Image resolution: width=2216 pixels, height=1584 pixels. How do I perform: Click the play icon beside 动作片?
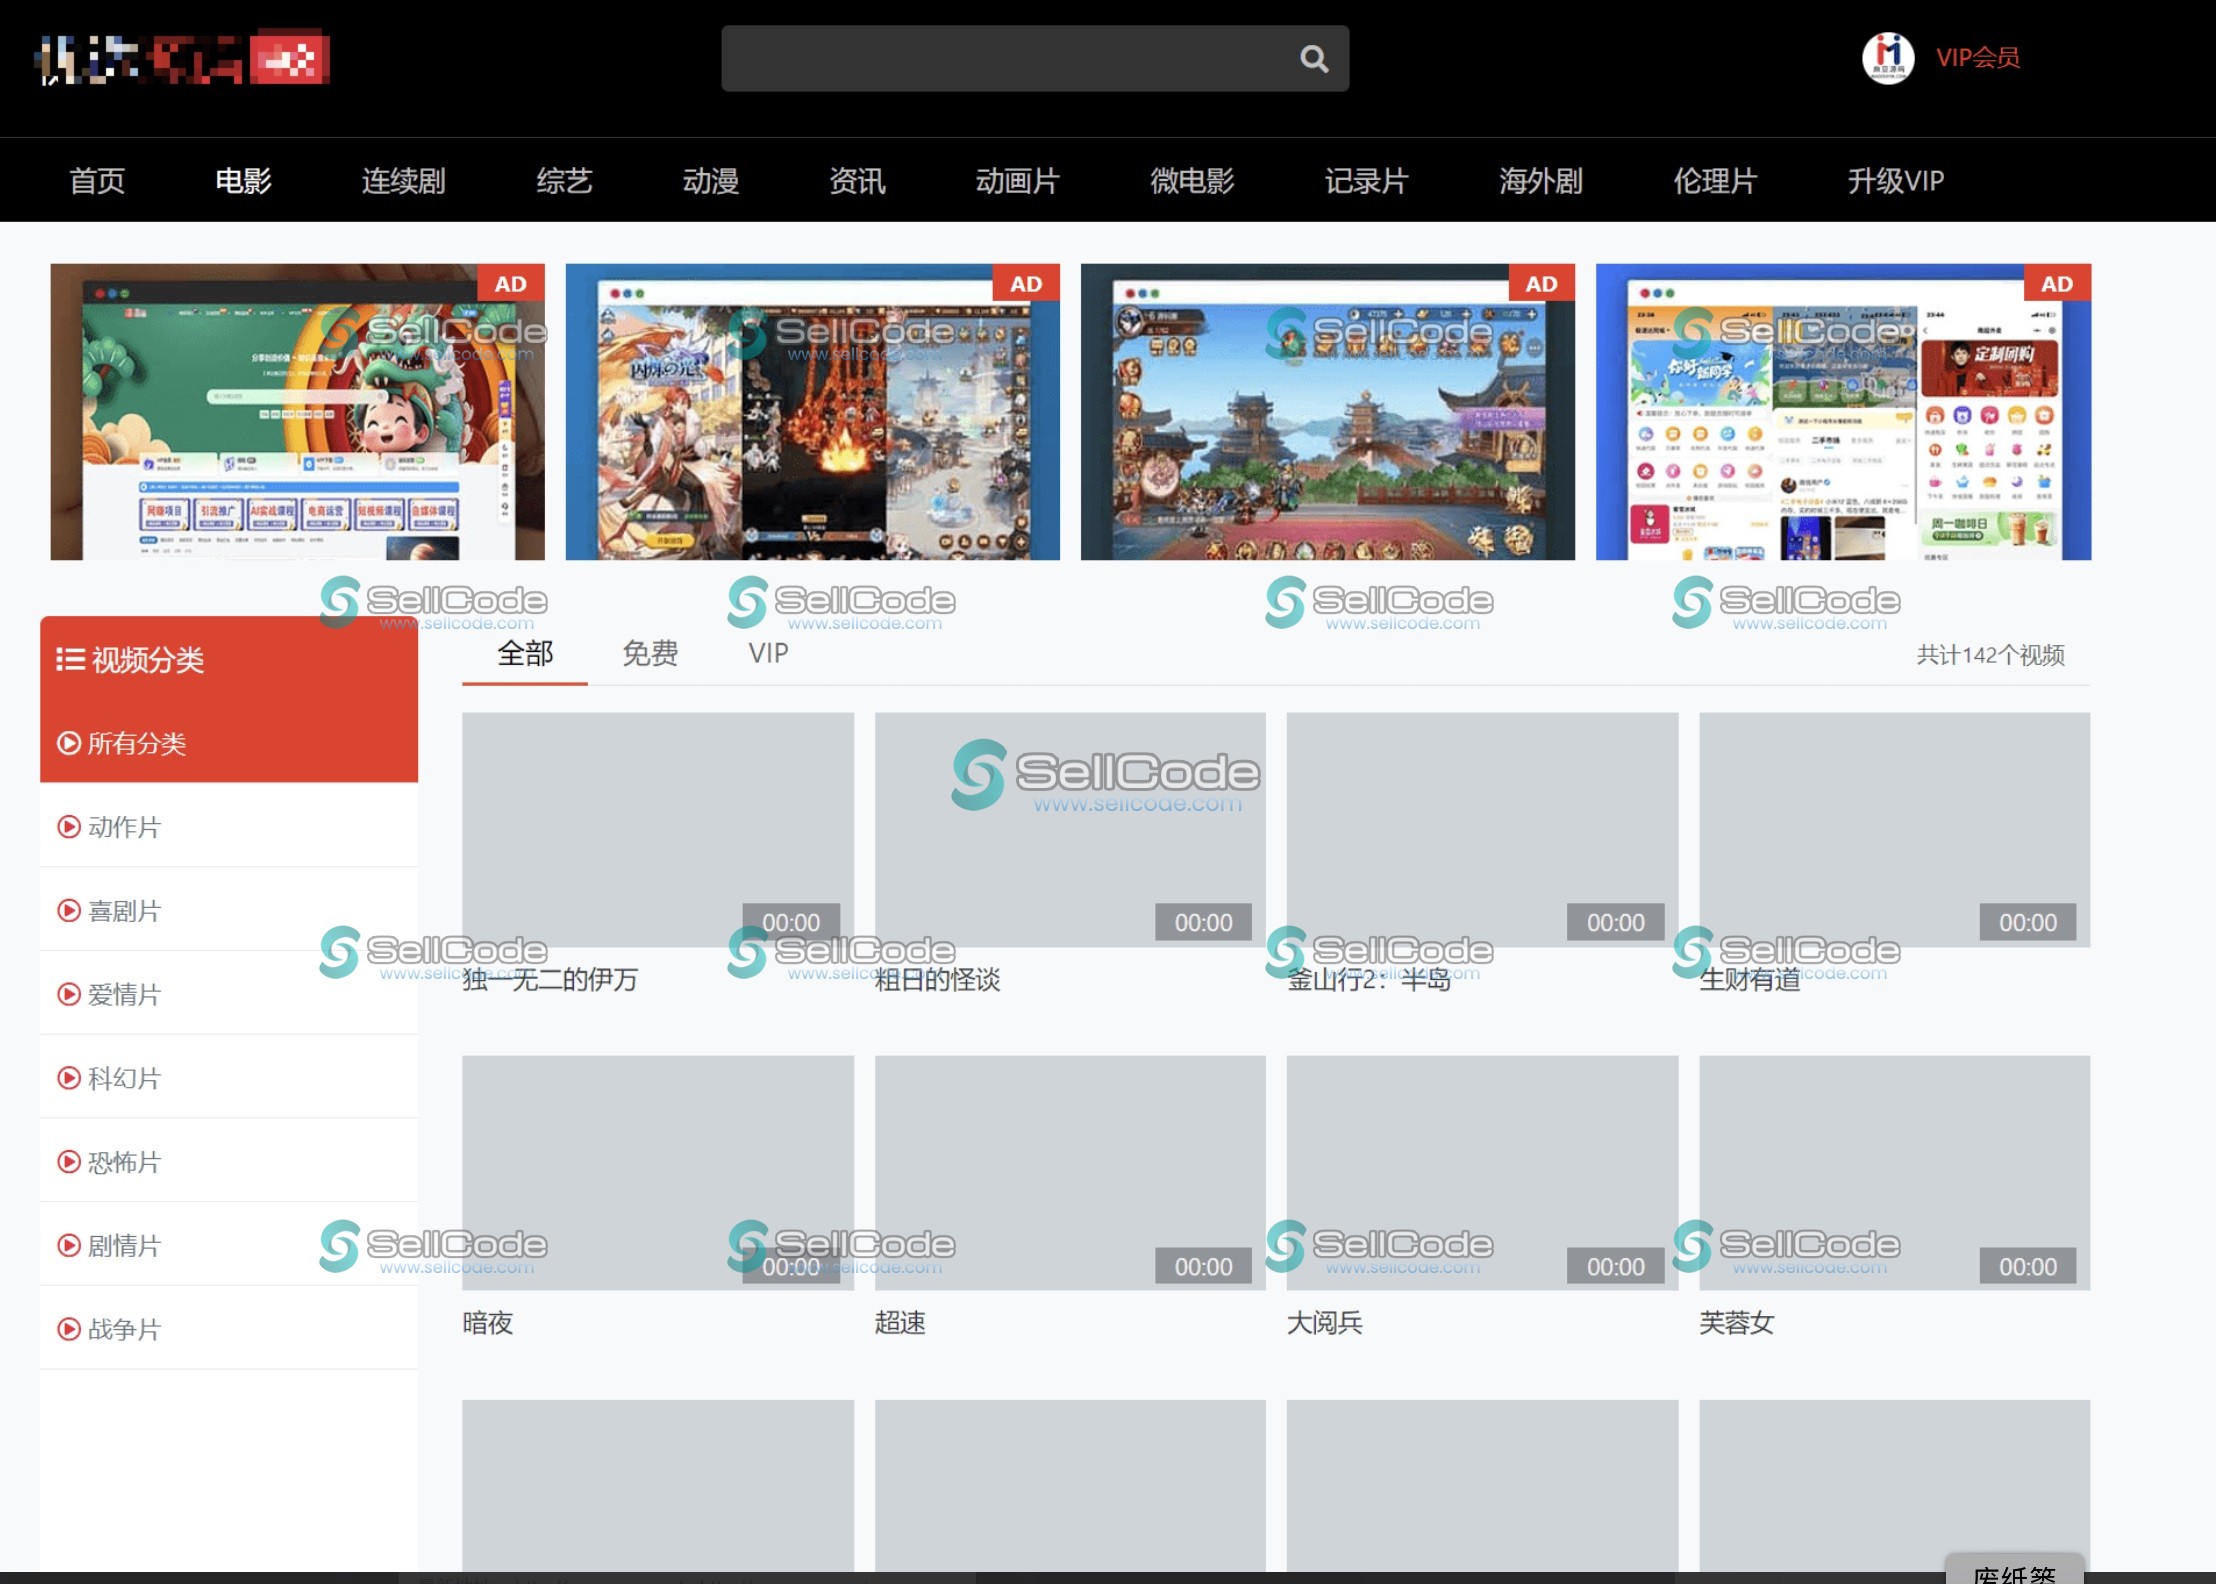click(68, 827)
